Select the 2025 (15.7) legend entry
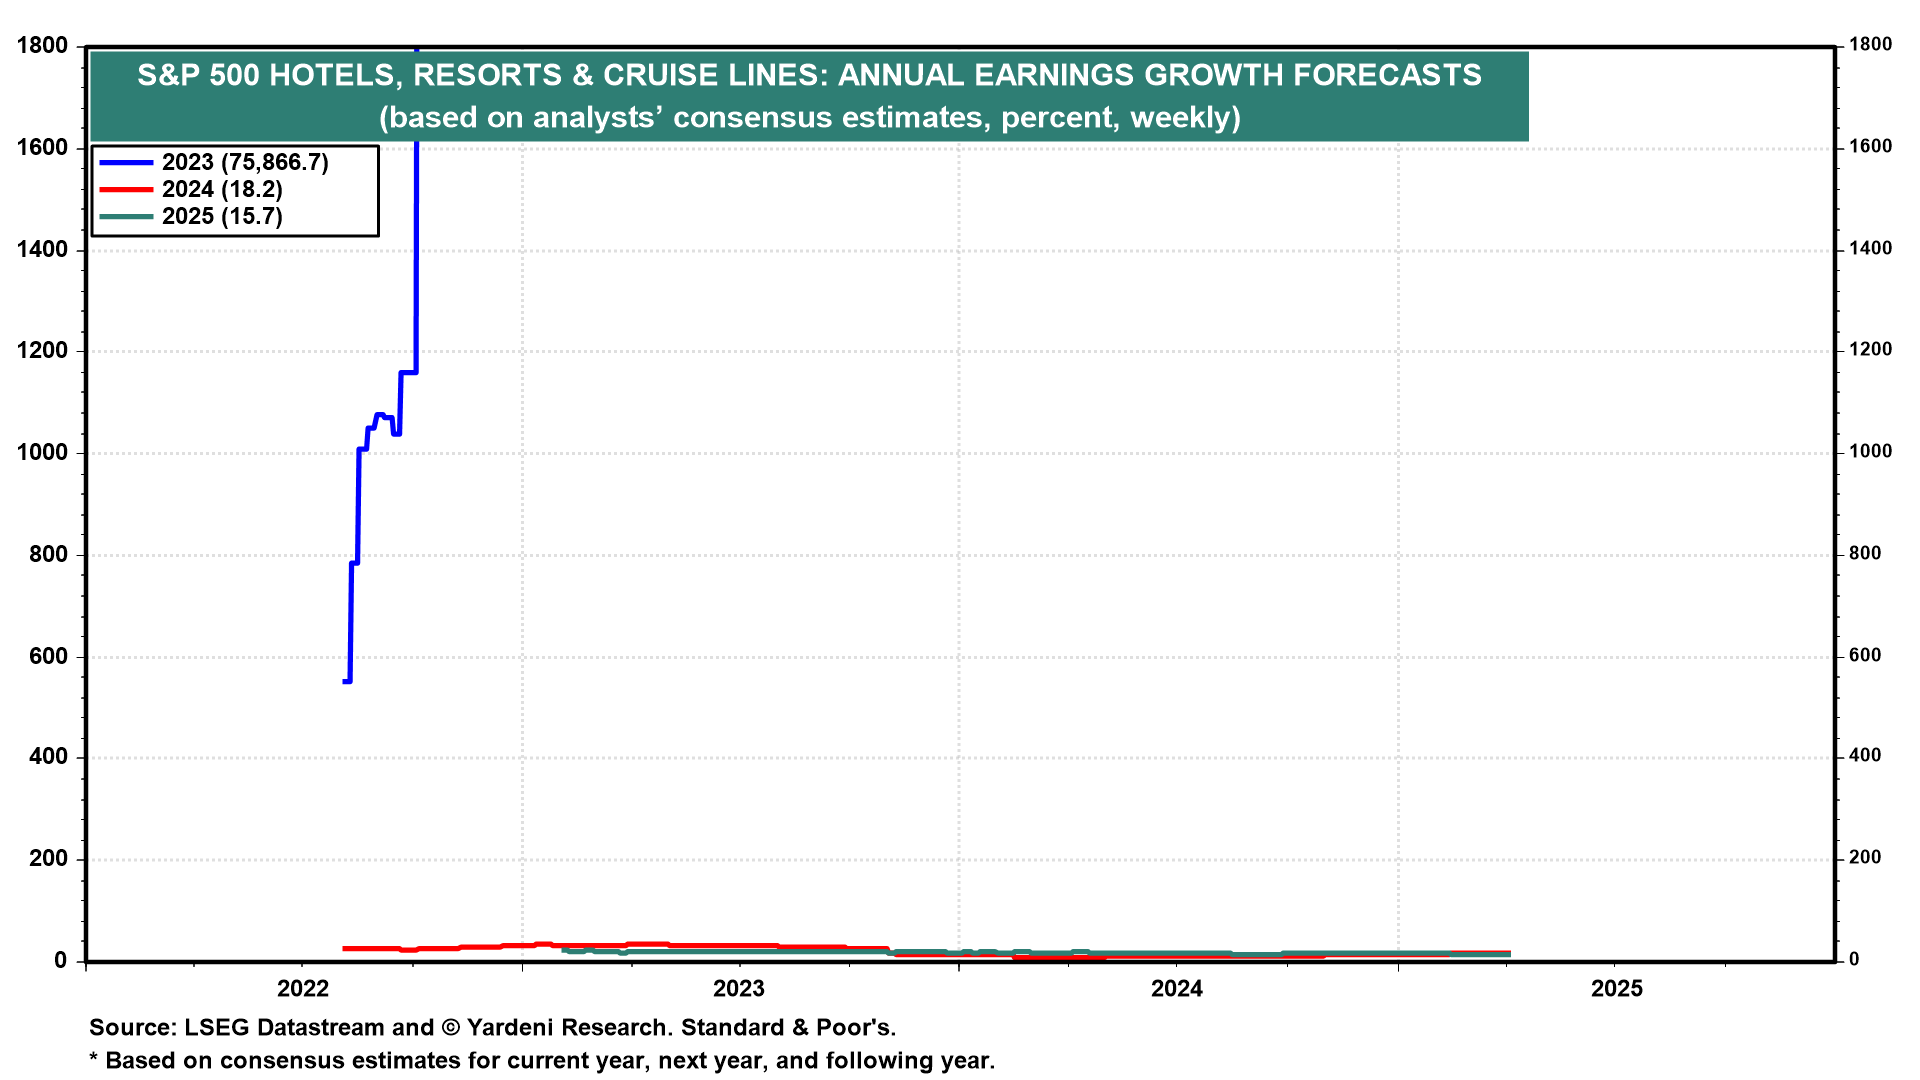1920x1080 pixels. [222, 216]
